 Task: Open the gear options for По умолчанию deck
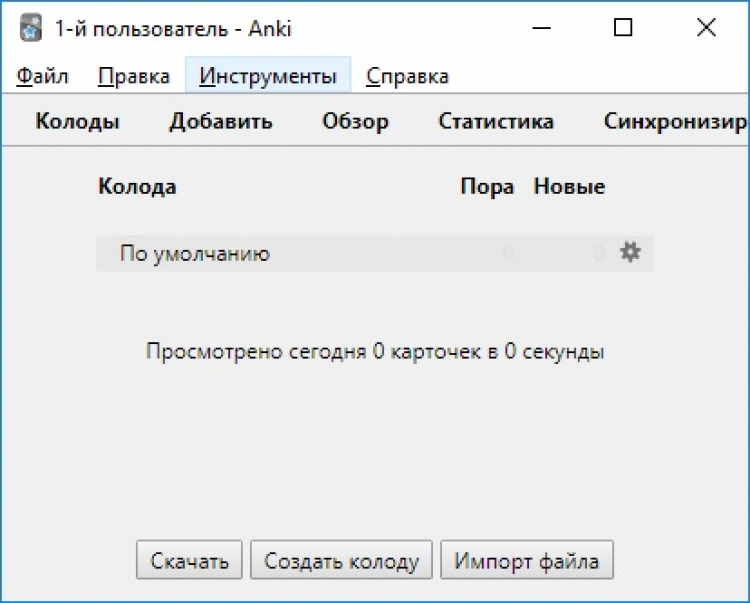pos(630,253)
